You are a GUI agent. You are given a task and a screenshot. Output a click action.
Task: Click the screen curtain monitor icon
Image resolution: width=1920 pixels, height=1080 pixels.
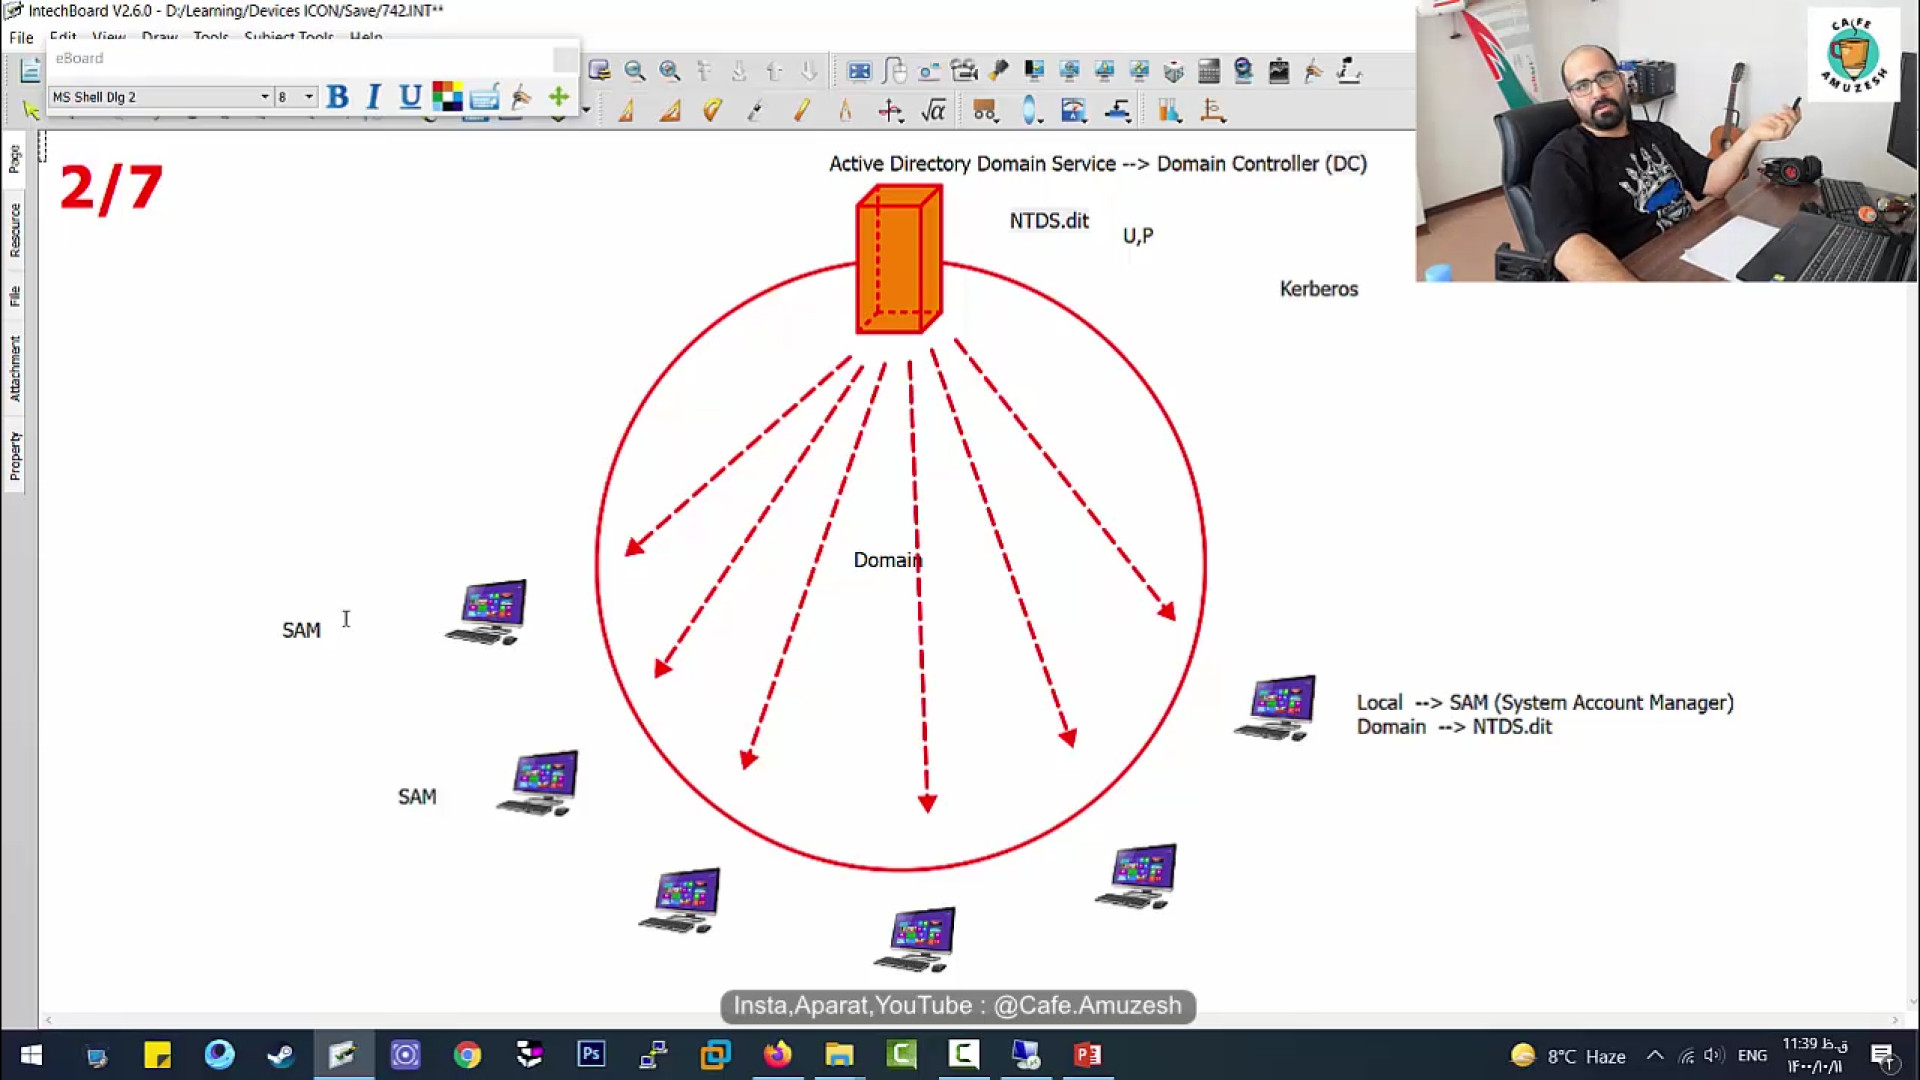tap(1034, 70)
